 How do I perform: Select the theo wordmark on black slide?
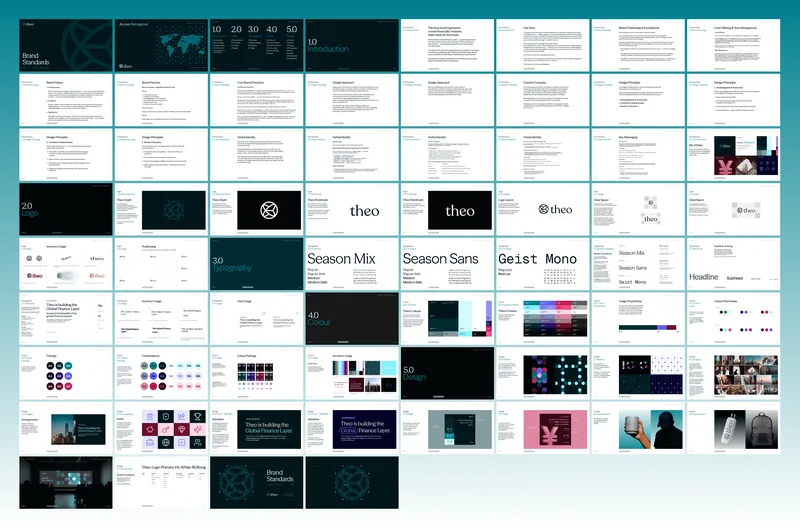pyautogui.click(x=447, y=209)
